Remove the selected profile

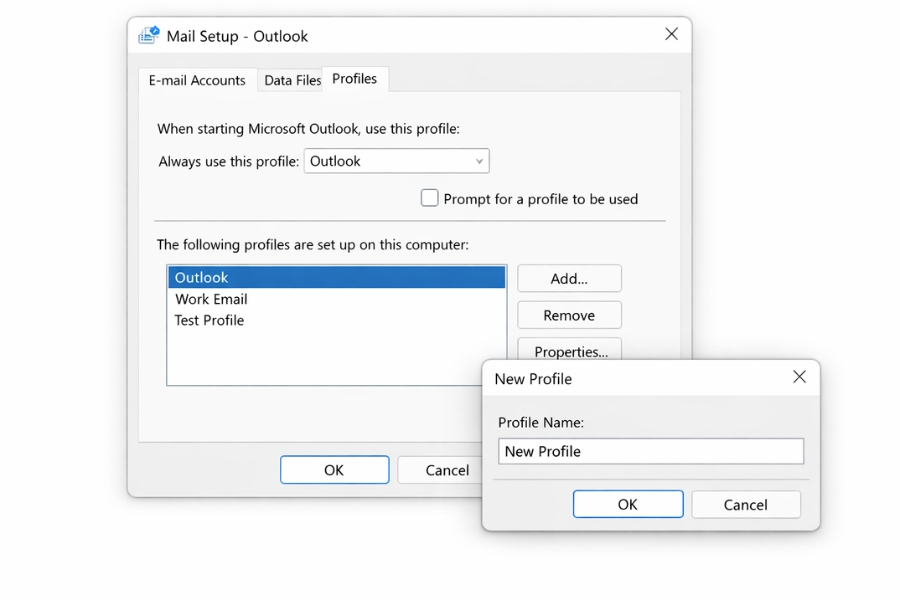568,314
